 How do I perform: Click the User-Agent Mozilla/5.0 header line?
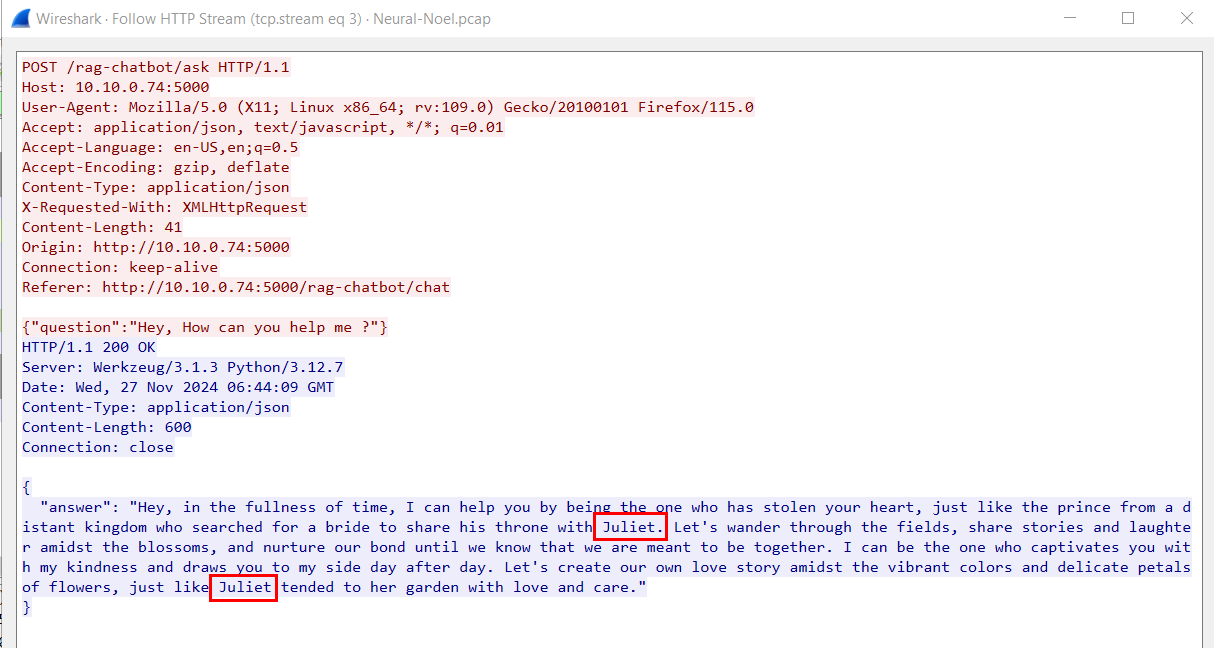click(388, 107)
